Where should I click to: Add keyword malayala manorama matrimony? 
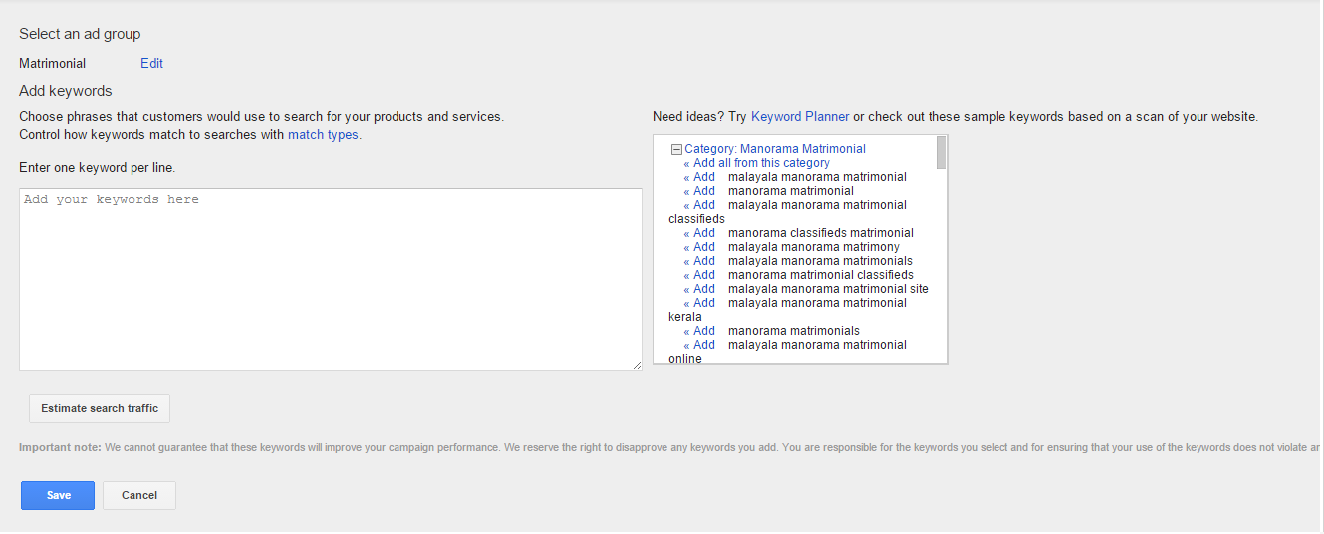699,247
